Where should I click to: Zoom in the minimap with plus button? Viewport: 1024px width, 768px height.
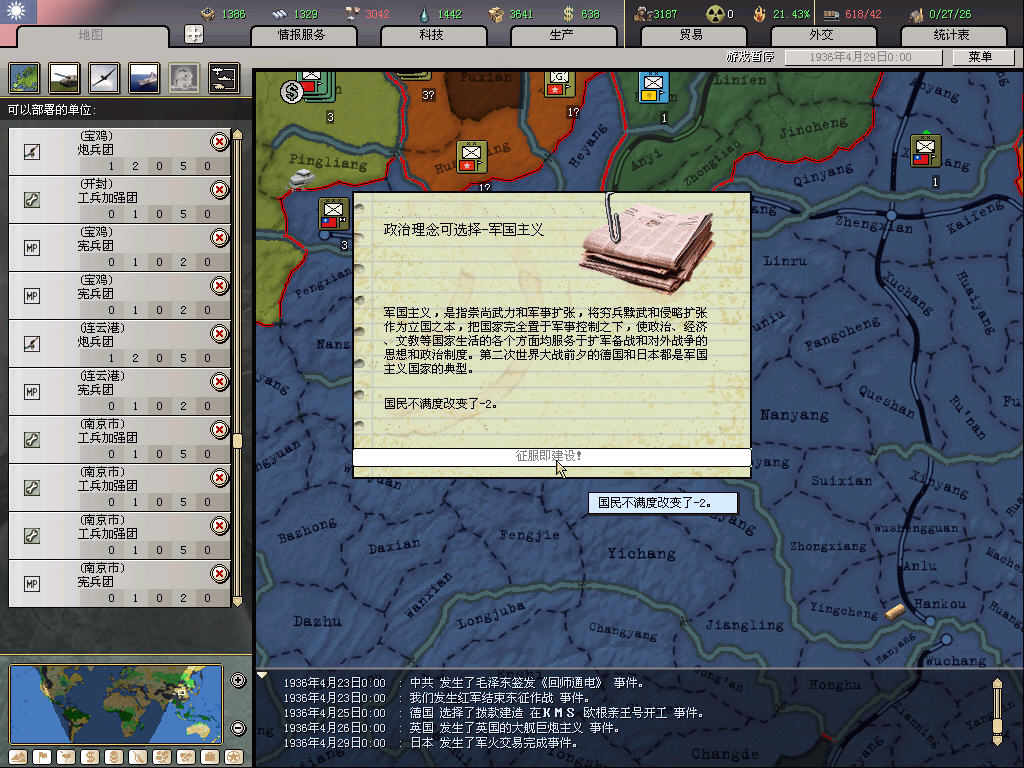pyautogui.click(x=238, y=681)
